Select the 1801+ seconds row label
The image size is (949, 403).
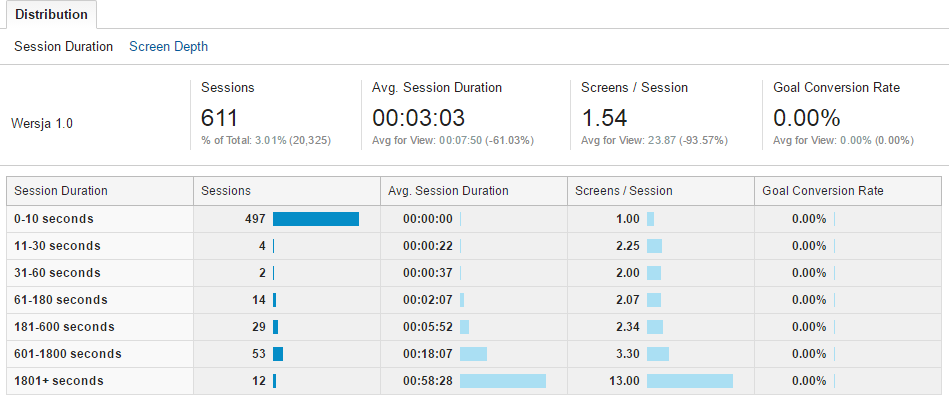59,381
